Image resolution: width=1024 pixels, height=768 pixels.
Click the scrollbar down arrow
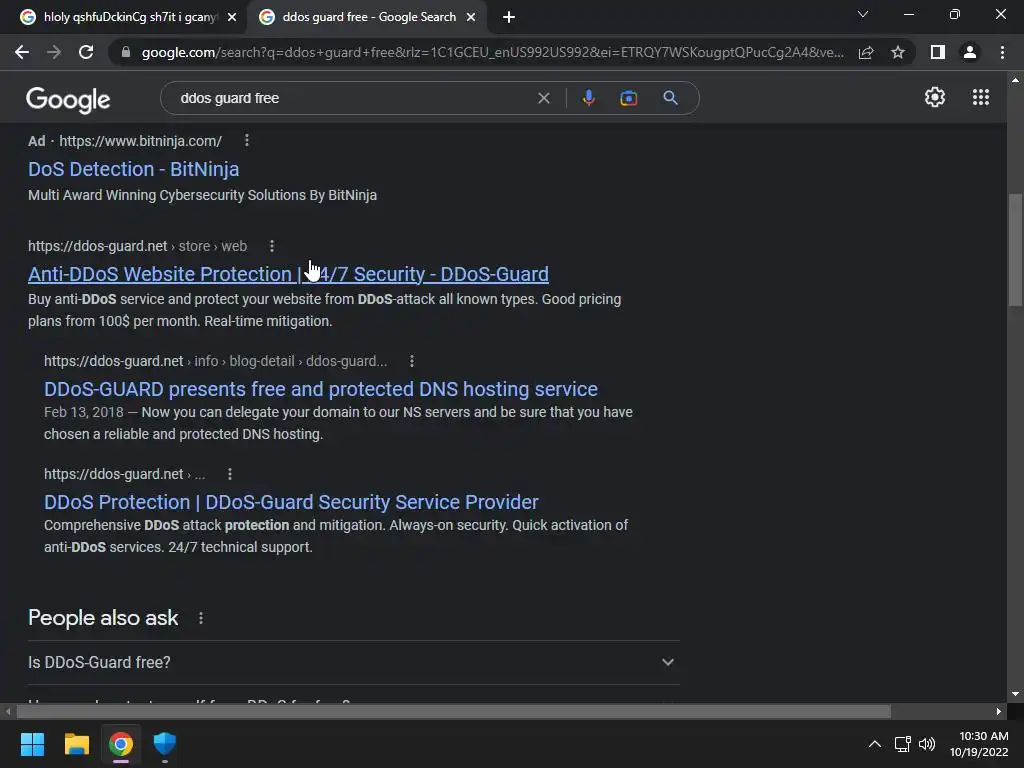1015,694
